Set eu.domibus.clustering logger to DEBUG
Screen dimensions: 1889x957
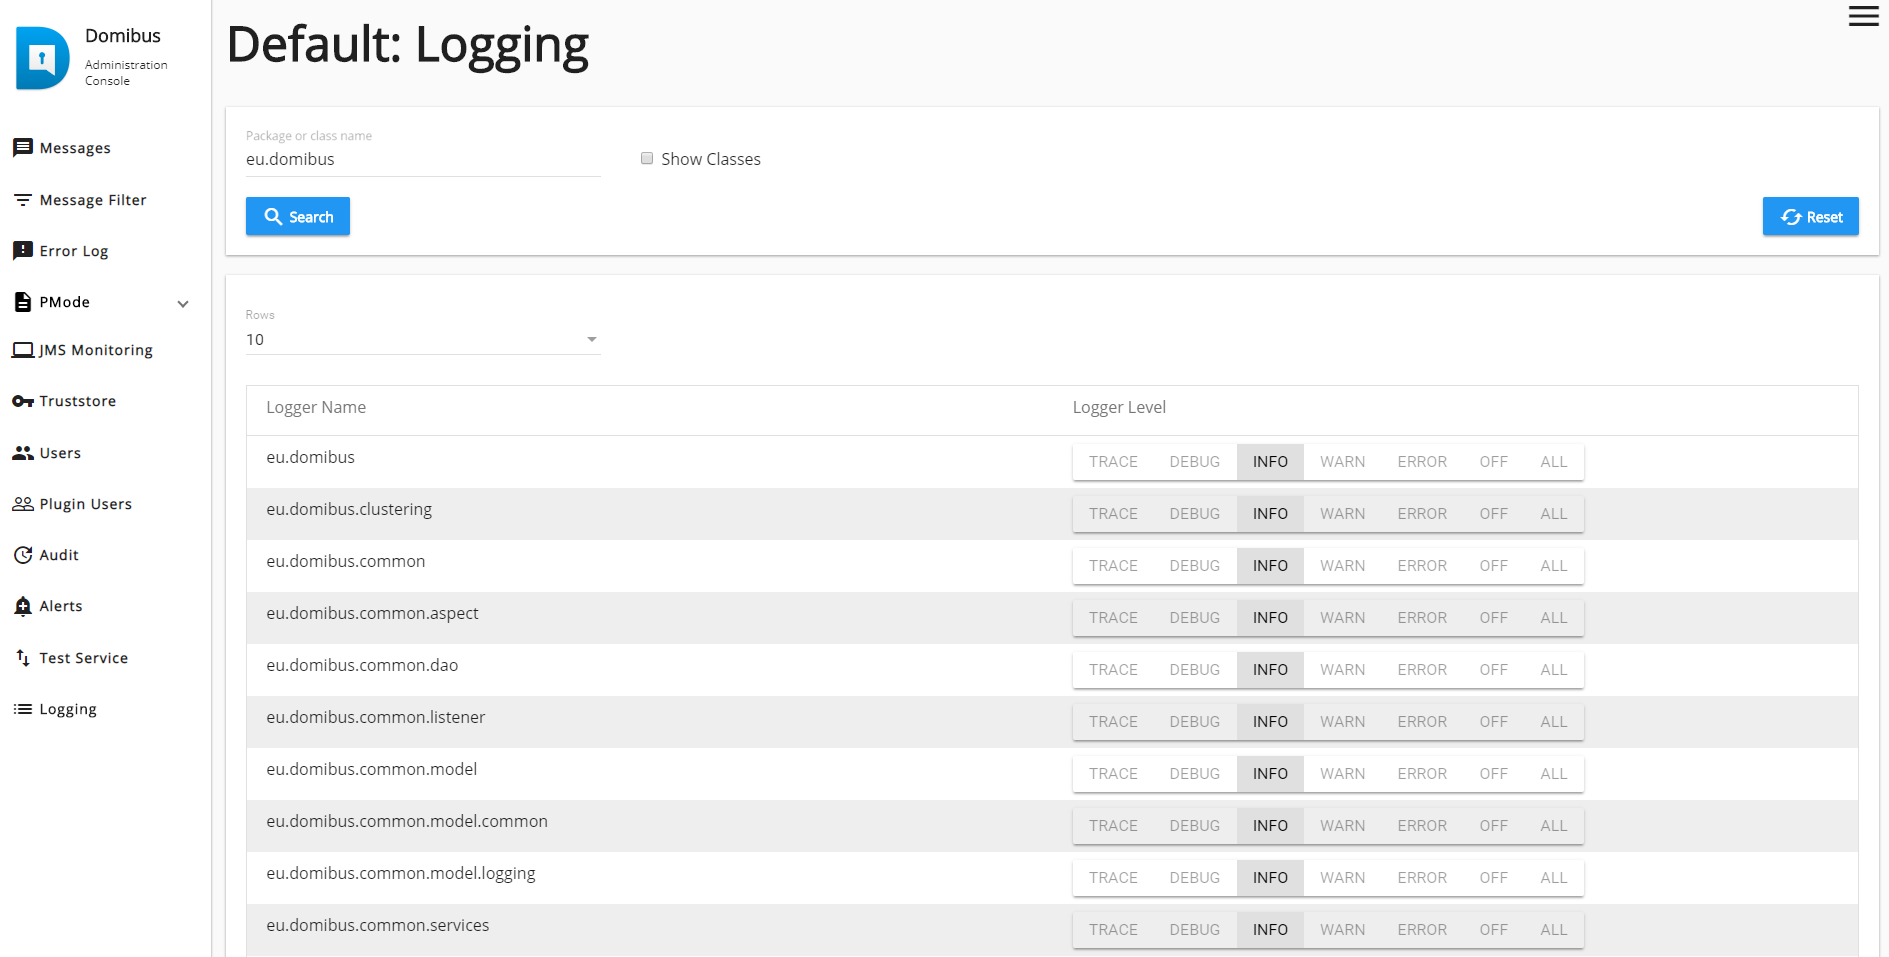tap(1195, 514)
